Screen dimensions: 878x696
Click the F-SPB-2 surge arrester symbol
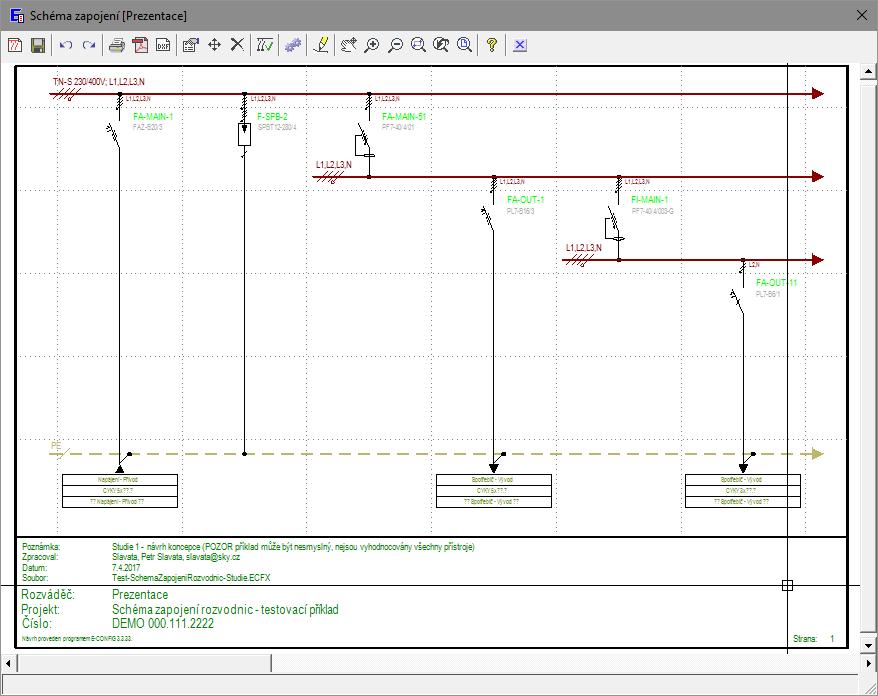pyautogui.click(x=244, y=134)
